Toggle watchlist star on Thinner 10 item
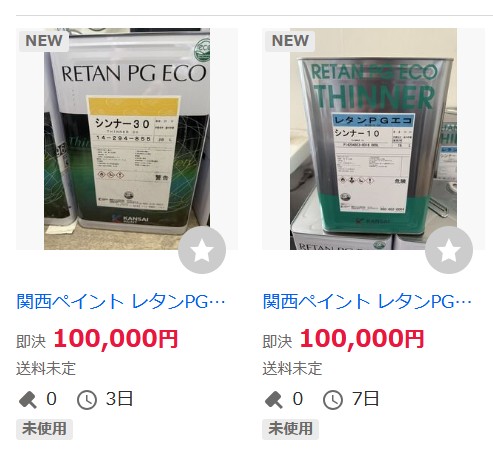The image size is (493, 451). point(449,250)
